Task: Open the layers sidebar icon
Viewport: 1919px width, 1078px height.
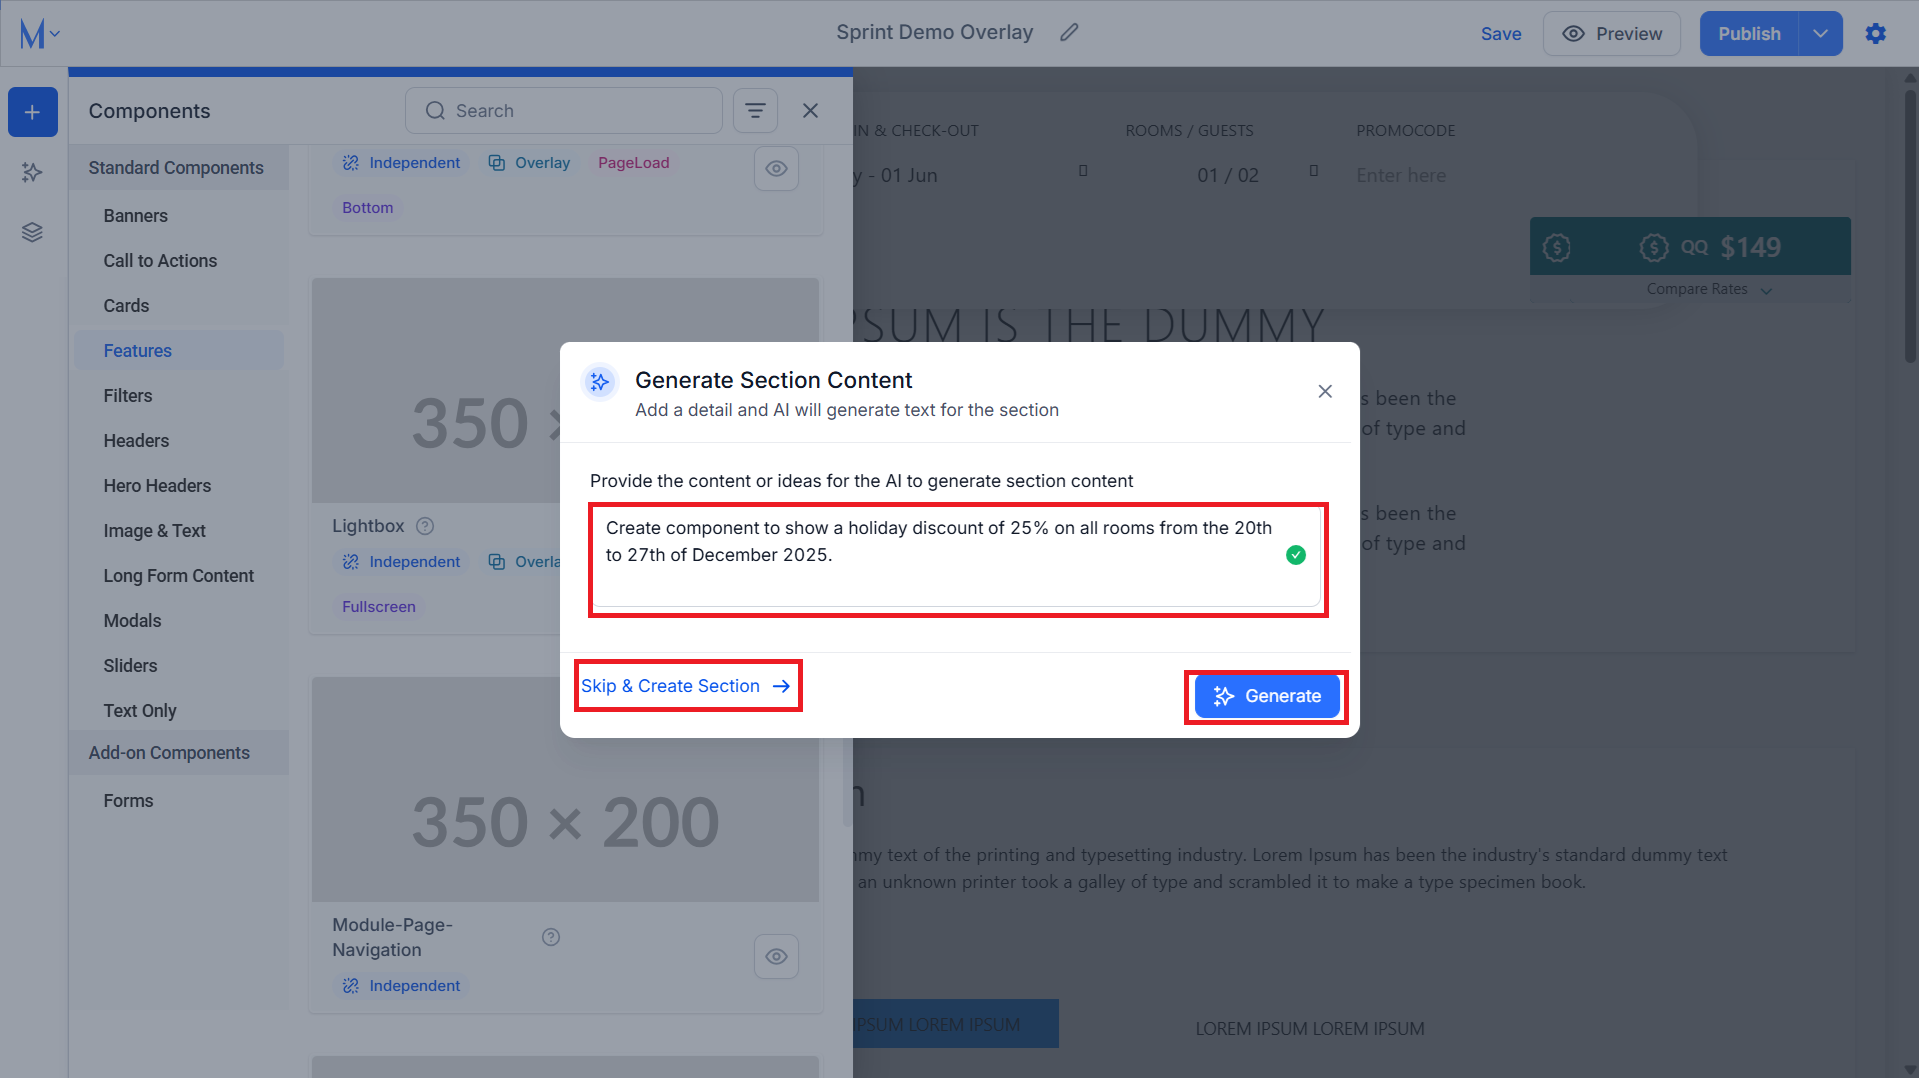Action: click(x=33, y=232)
